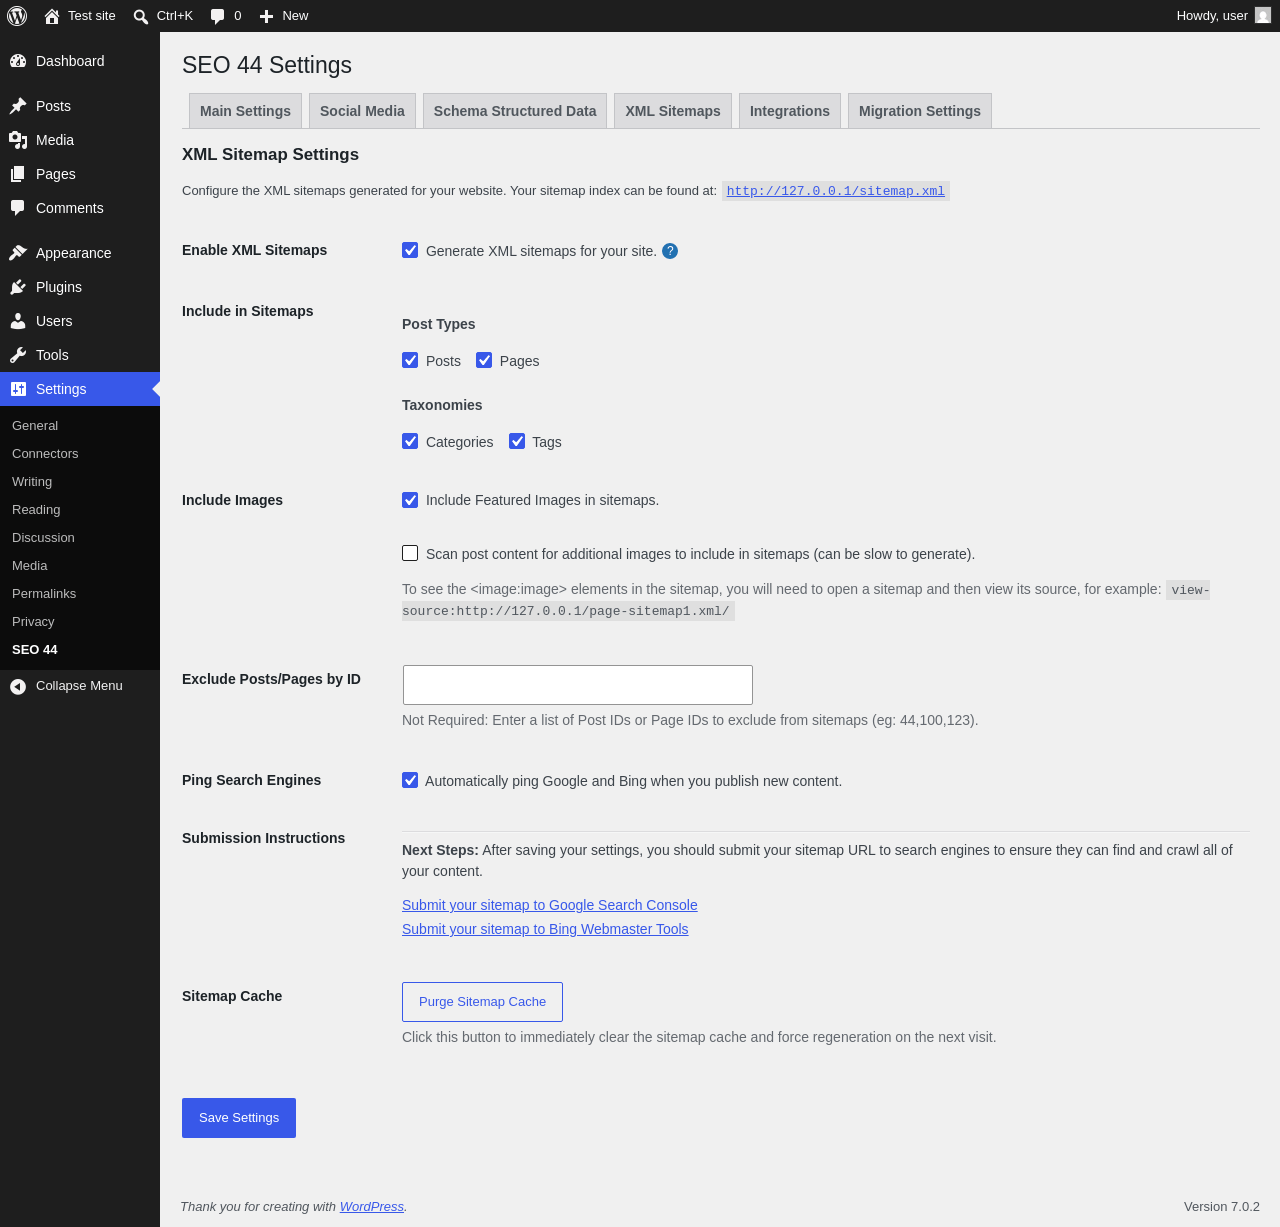Click the Posts pushpin icon

[18, 106]
